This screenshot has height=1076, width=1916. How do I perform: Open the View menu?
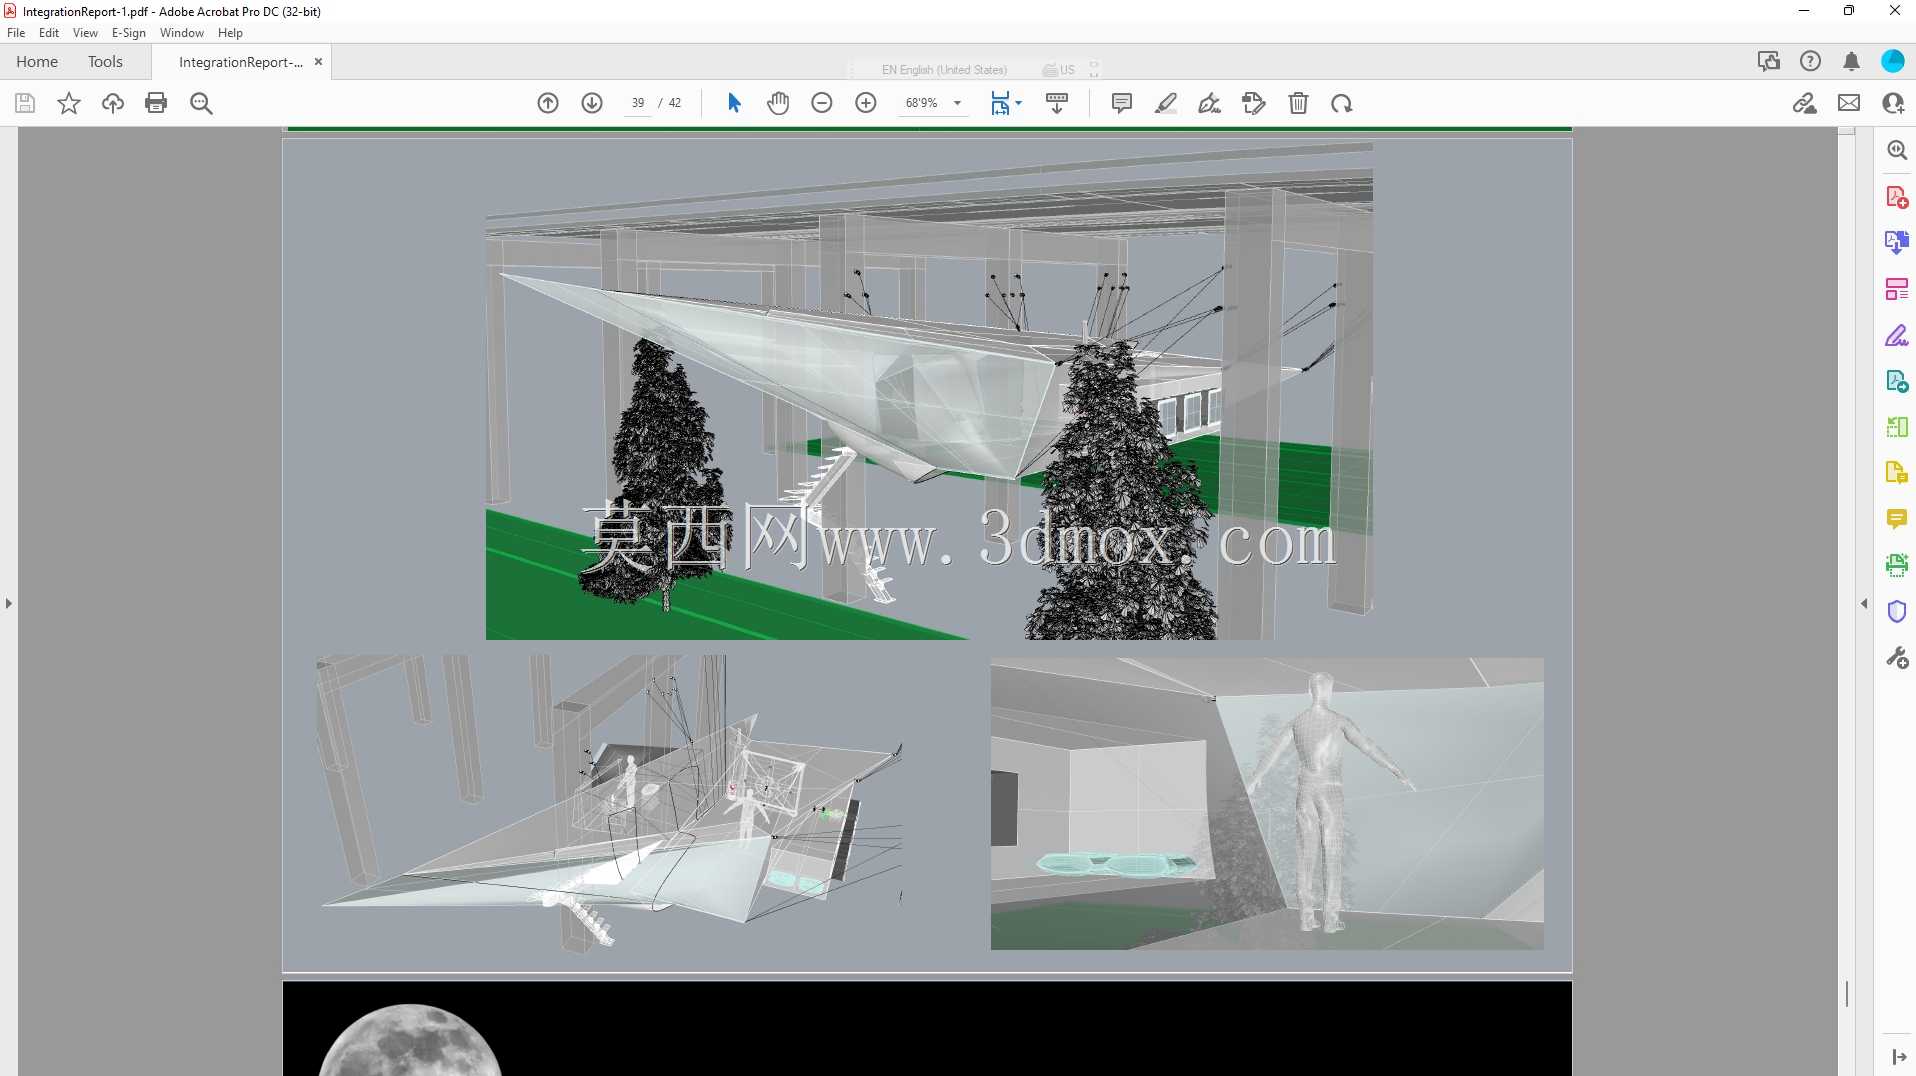(85, 33)
